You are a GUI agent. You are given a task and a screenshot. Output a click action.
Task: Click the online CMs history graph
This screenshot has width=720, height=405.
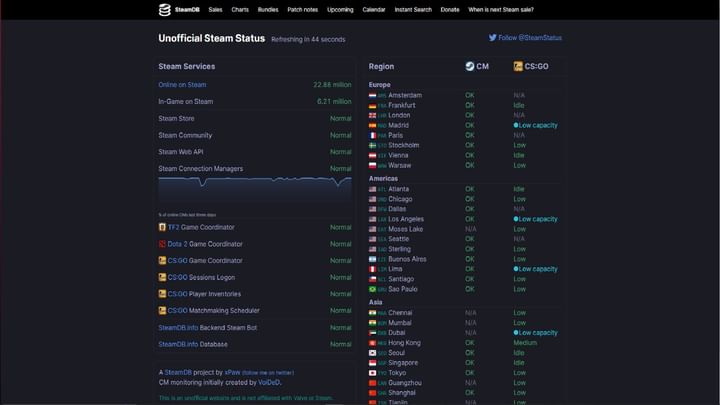point(255,192)
